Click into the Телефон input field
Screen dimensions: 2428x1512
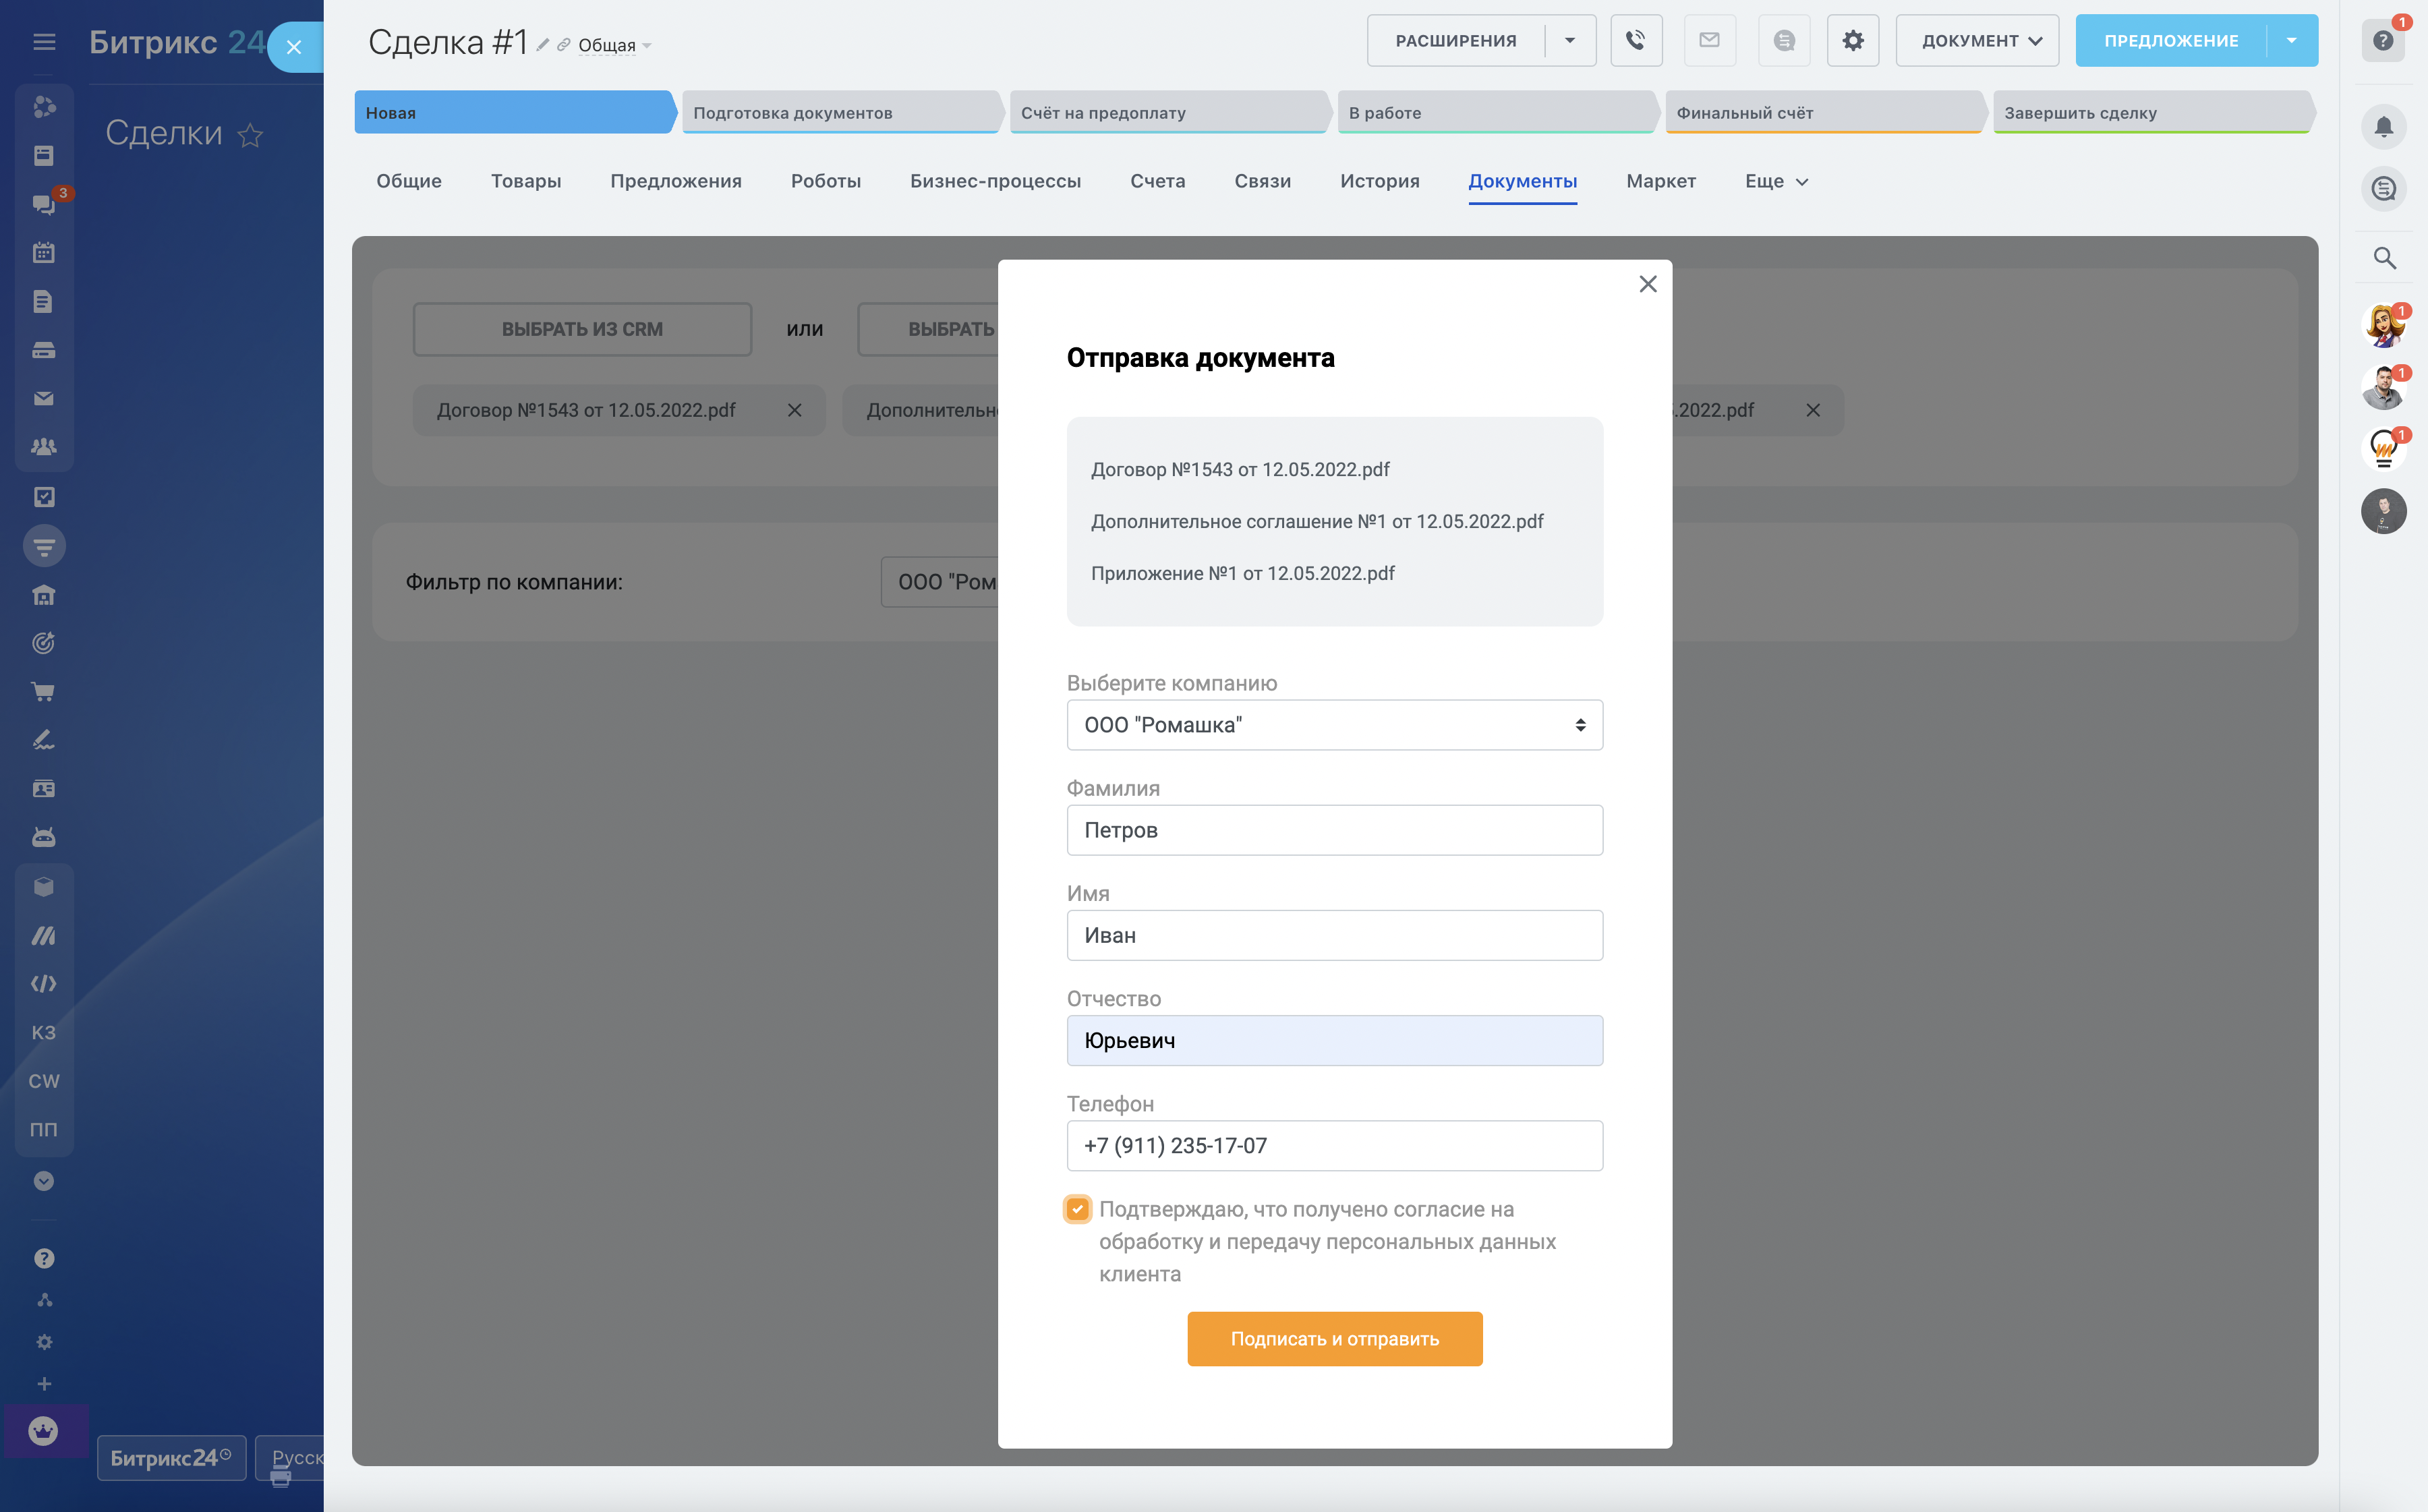click(x=1334, y=1146)
